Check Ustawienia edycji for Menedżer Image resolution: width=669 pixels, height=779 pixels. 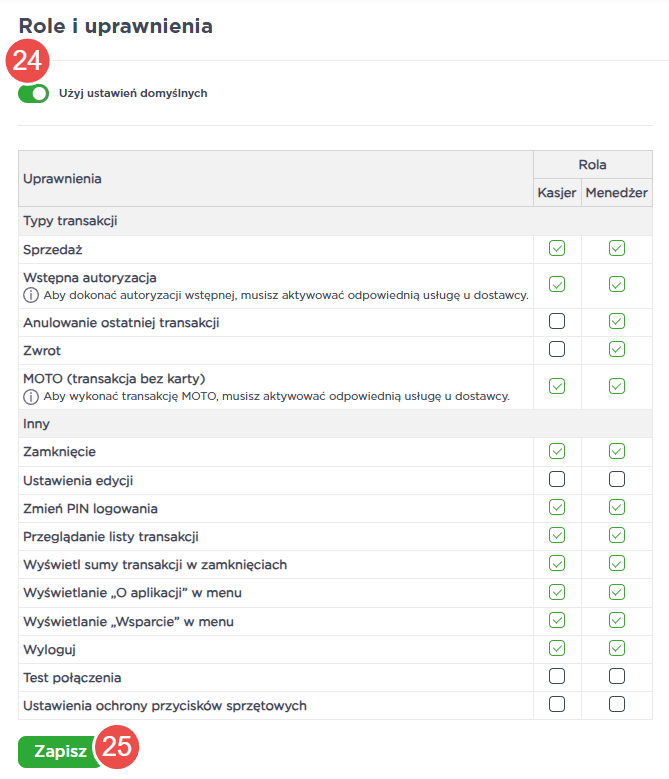click(617, 479)
